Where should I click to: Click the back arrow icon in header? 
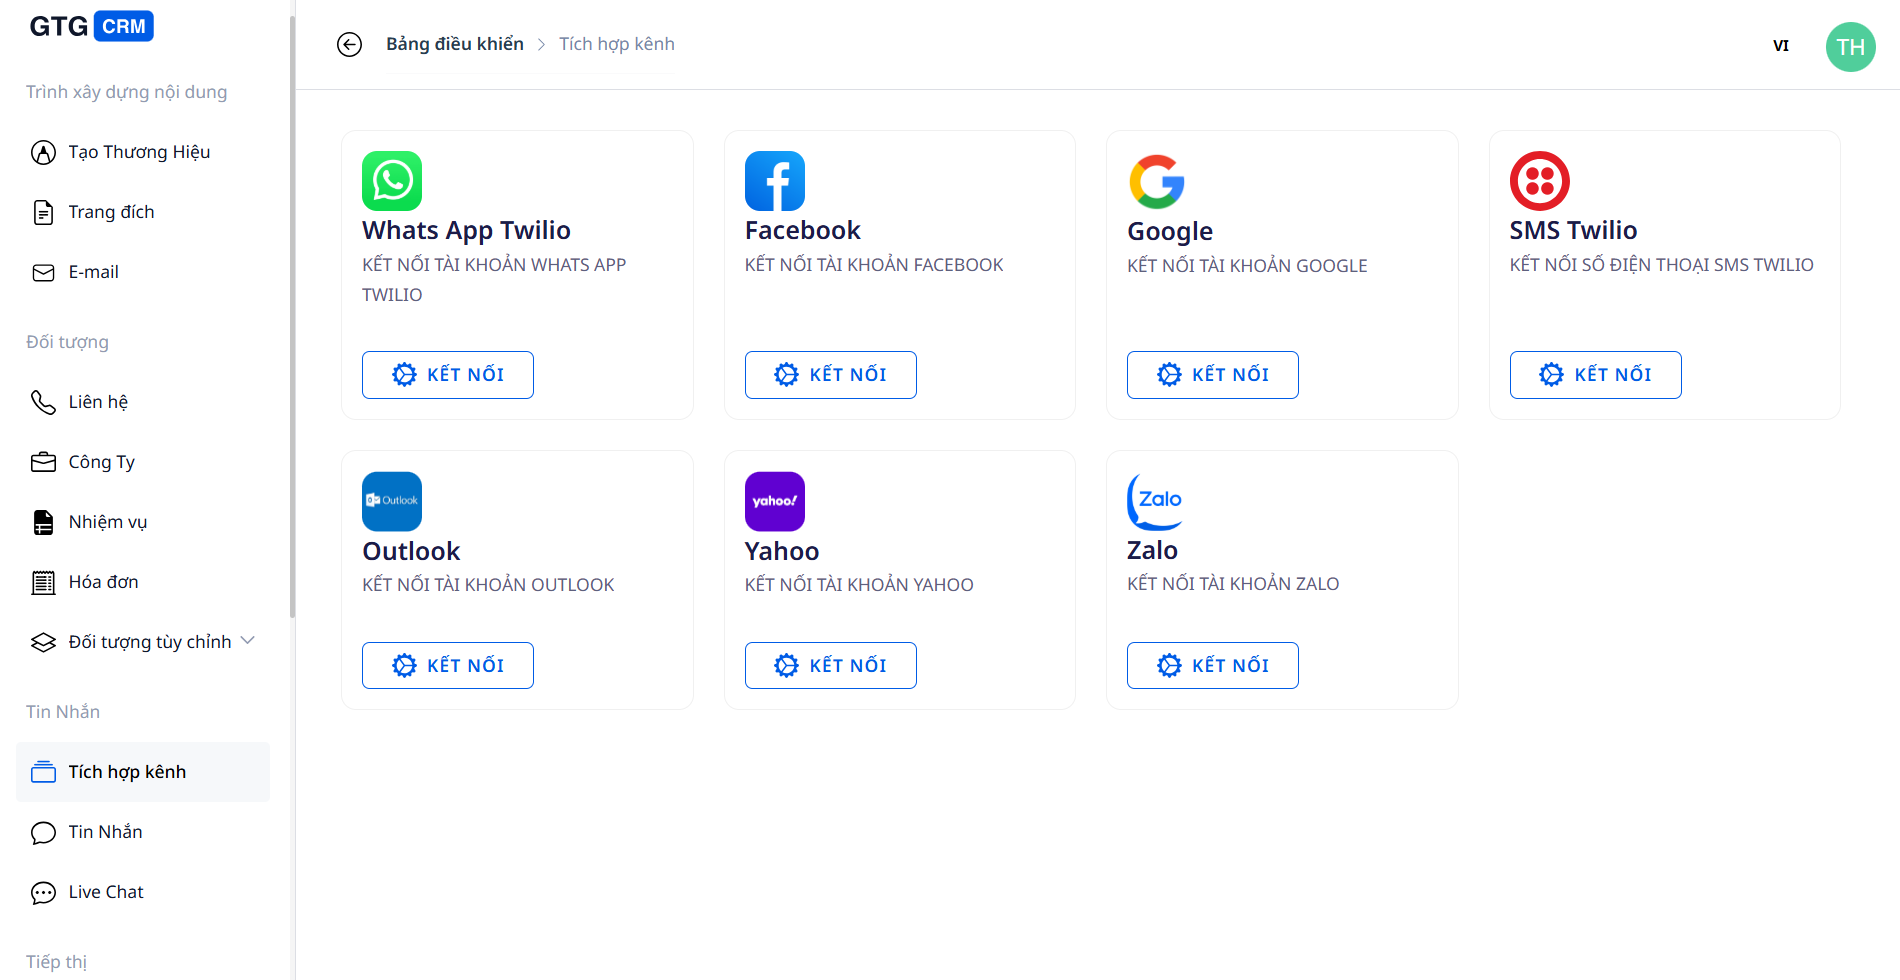349,45
